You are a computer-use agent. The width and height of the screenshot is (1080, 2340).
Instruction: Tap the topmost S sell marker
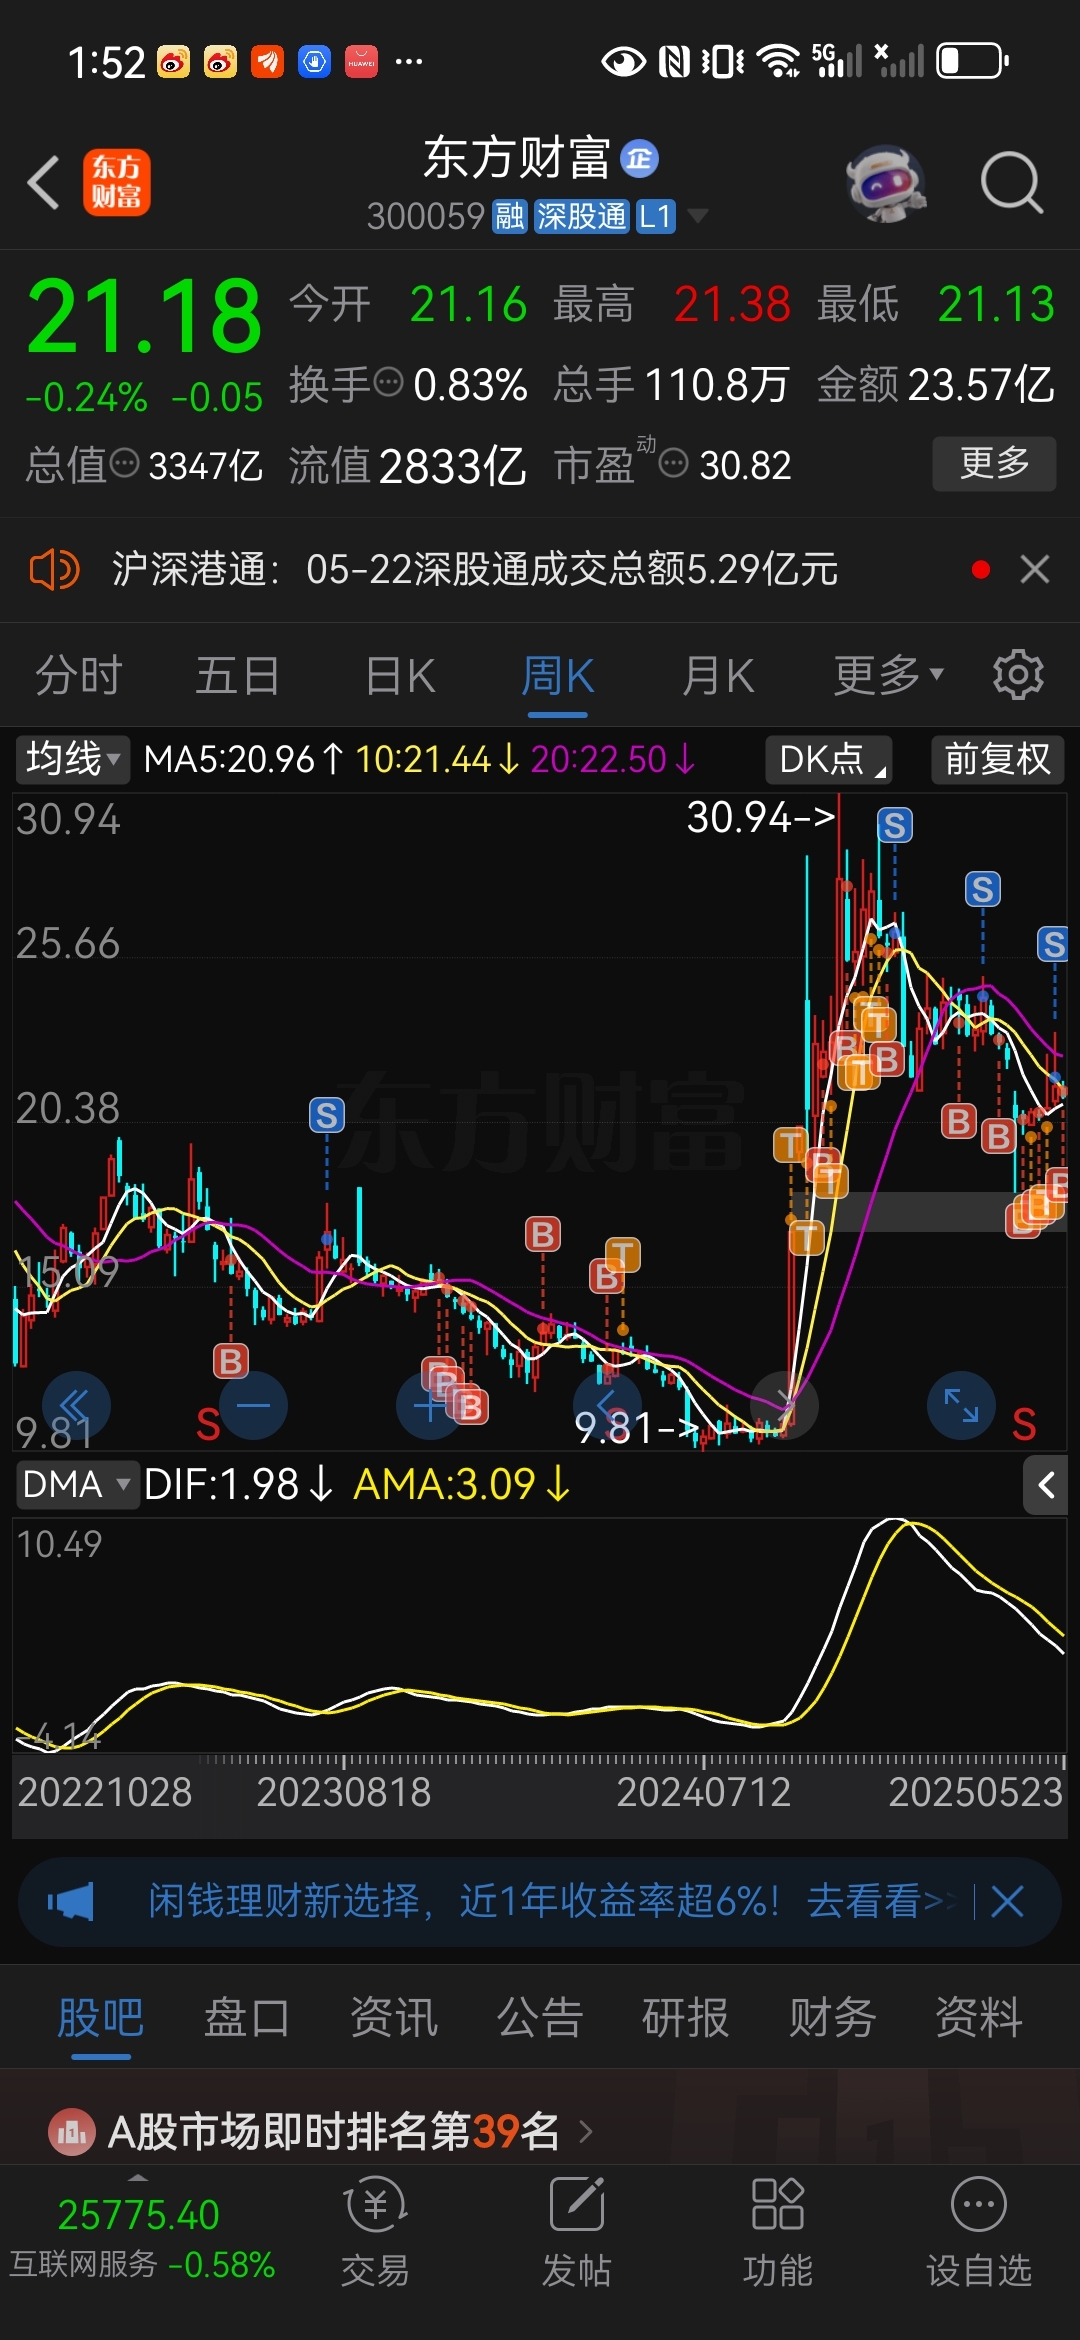click(895, 825)
